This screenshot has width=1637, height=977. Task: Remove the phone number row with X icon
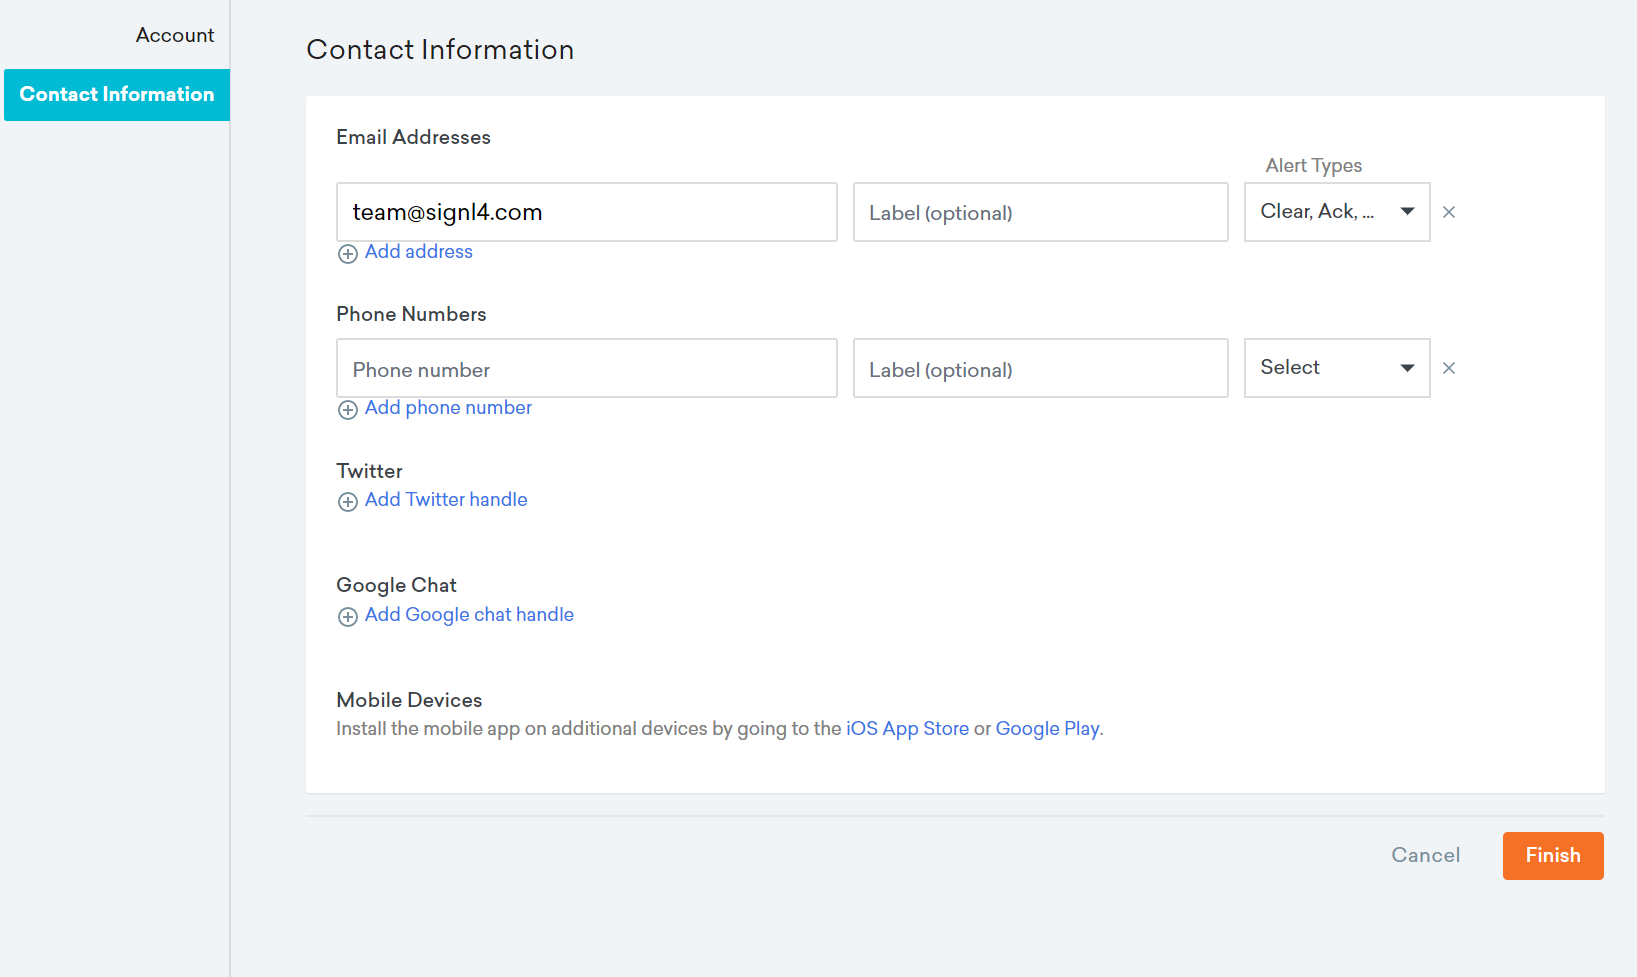[x=1449, y=368]
